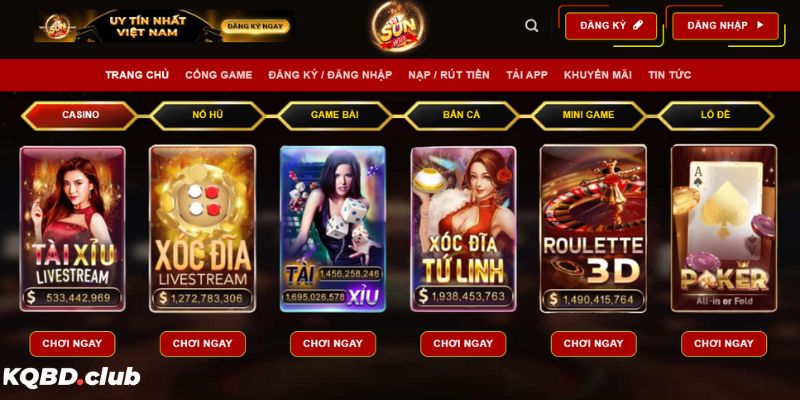Open the Khuyến Mãi menu item
This screenshot has height=400, width=800.
[597, 75]
